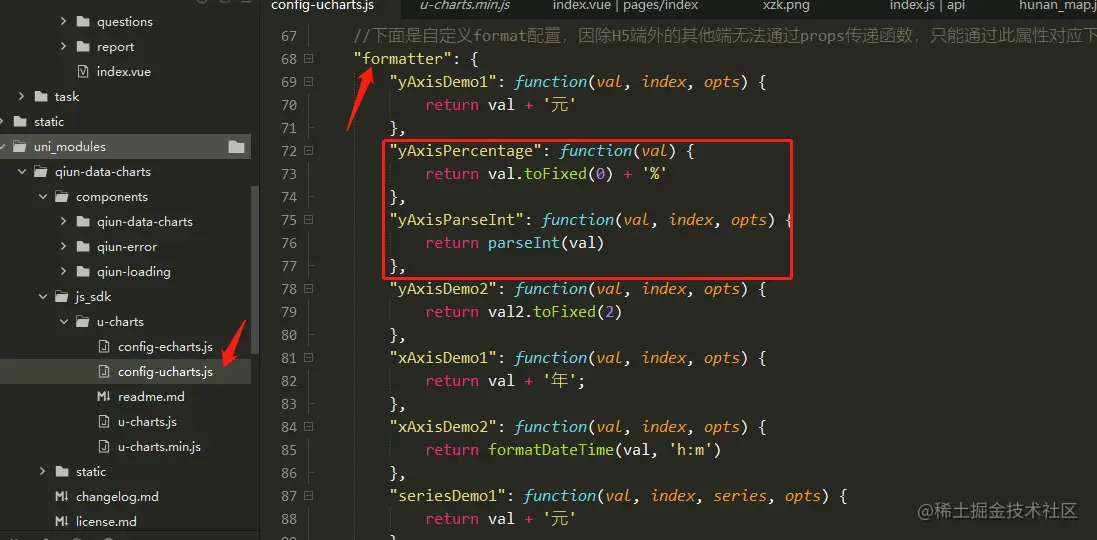1097x540 pixels.
Task: Click the static folder icon above uni_modules
Action: coord(20,122)
